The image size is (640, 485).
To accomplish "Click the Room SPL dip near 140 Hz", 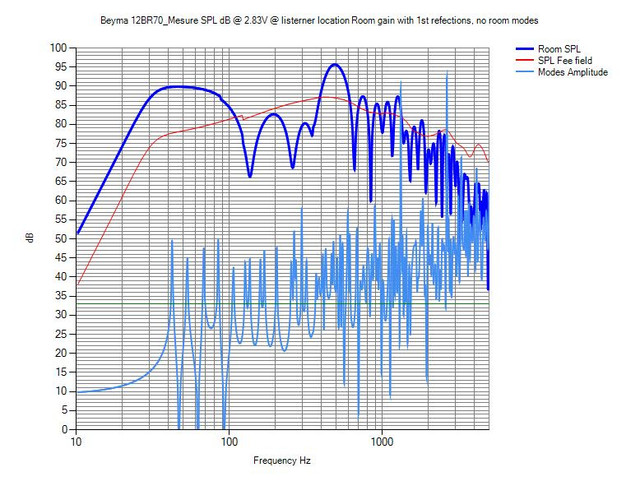I will click(250, 176).
